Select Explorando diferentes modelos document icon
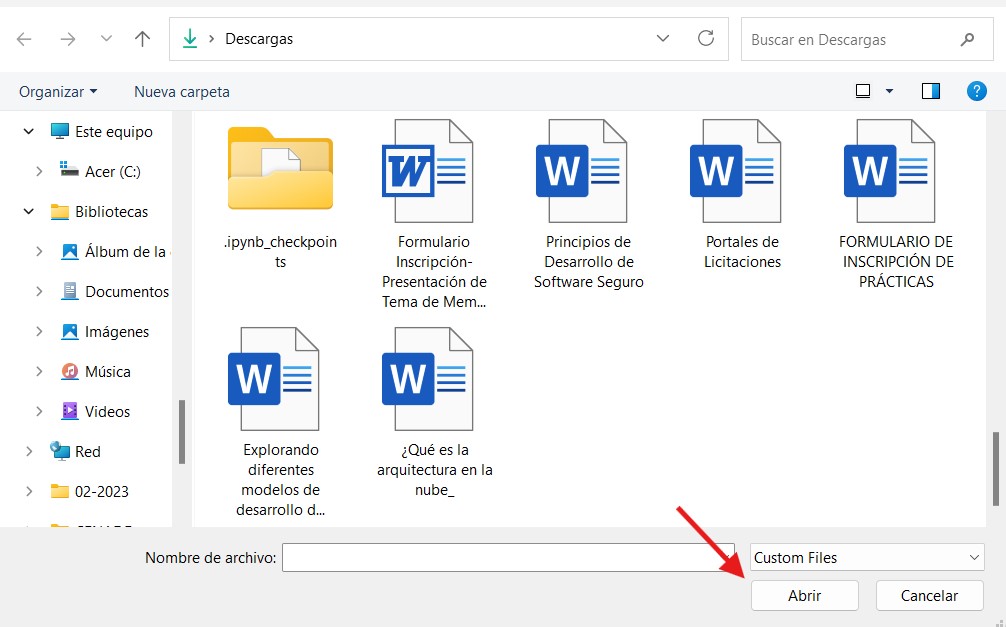 pos(273,379)
